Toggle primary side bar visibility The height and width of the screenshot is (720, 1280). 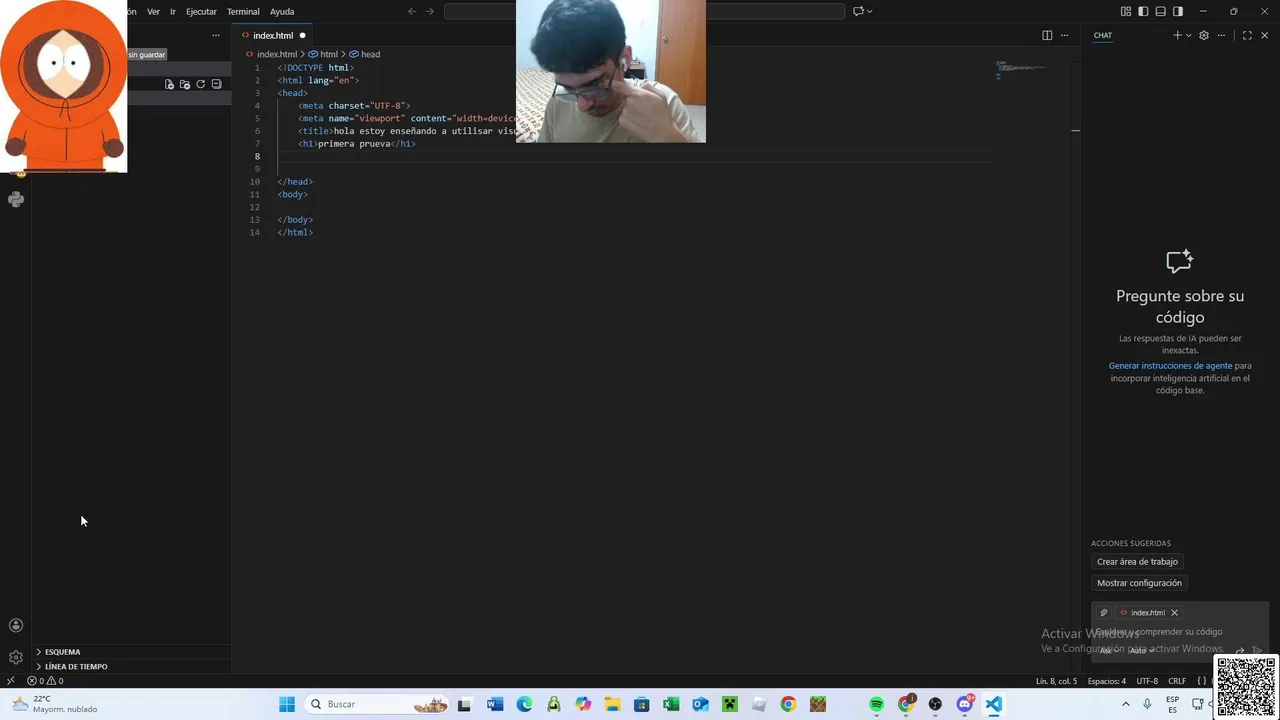coord(1143,11)
